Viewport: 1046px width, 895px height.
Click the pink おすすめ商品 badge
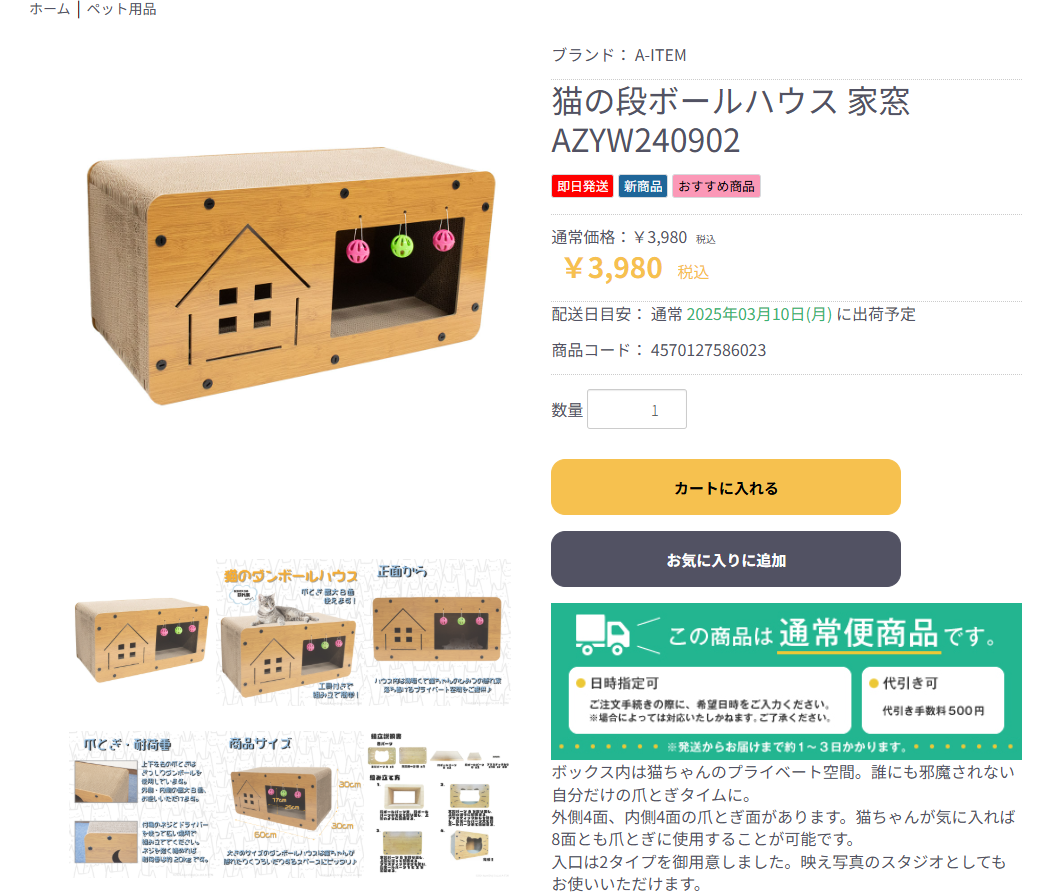[716, 186]
